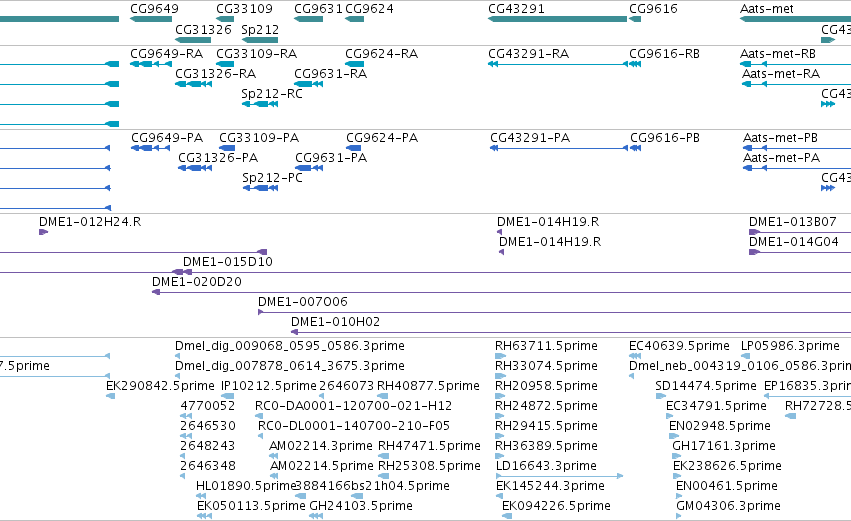The image size is (851, 521).
Task: Select clone DME1-007O06
Action: (303, 302)
